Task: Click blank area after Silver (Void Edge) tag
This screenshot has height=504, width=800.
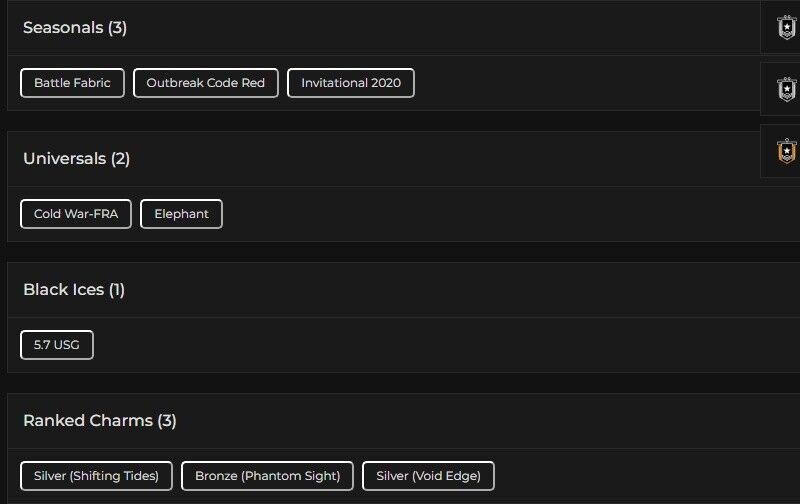Action: pos(640,476)
